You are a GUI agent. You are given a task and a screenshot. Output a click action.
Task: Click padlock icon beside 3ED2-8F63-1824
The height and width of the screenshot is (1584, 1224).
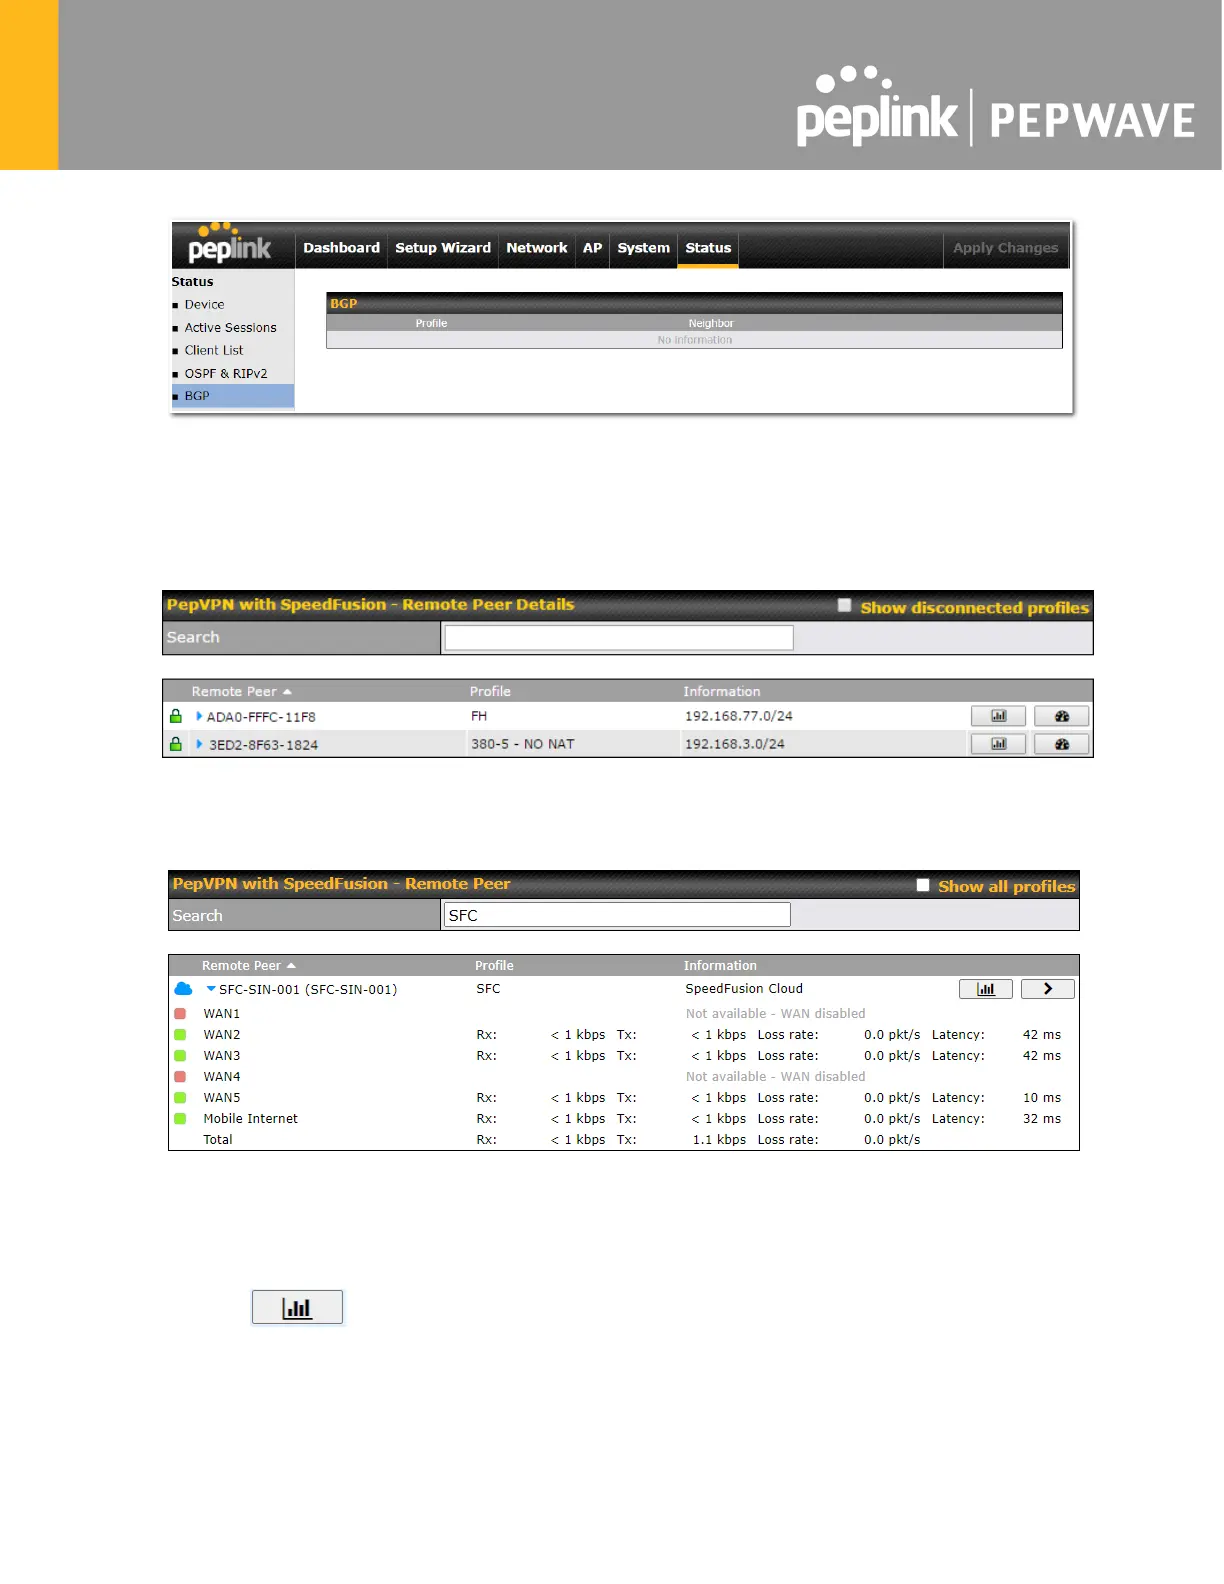(176, 744)
